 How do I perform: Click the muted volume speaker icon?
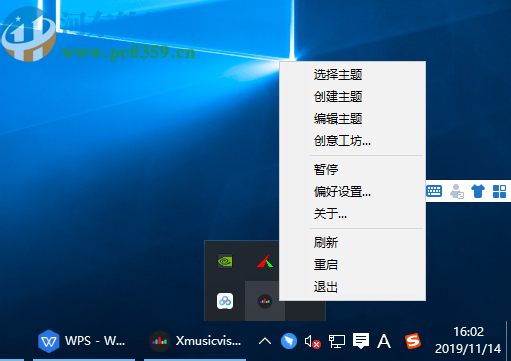[x=312, y=341]
